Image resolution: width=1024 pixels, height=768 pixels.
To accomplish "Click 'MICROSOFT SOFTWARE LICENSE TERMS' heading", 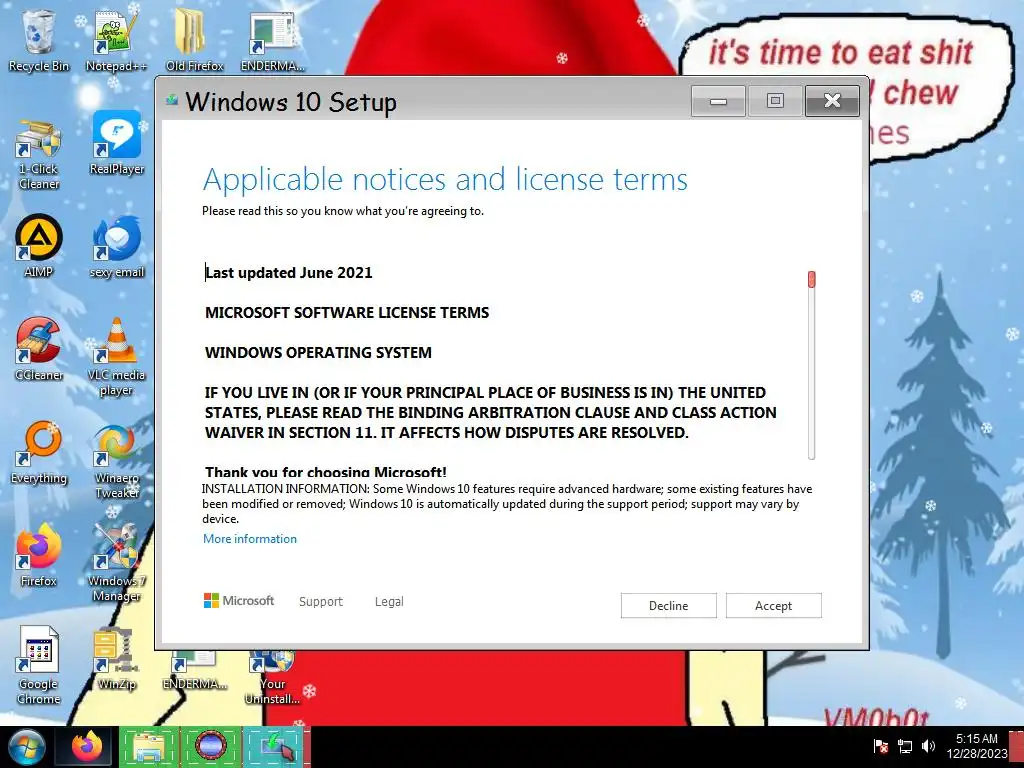I will (x=347, y=312).
